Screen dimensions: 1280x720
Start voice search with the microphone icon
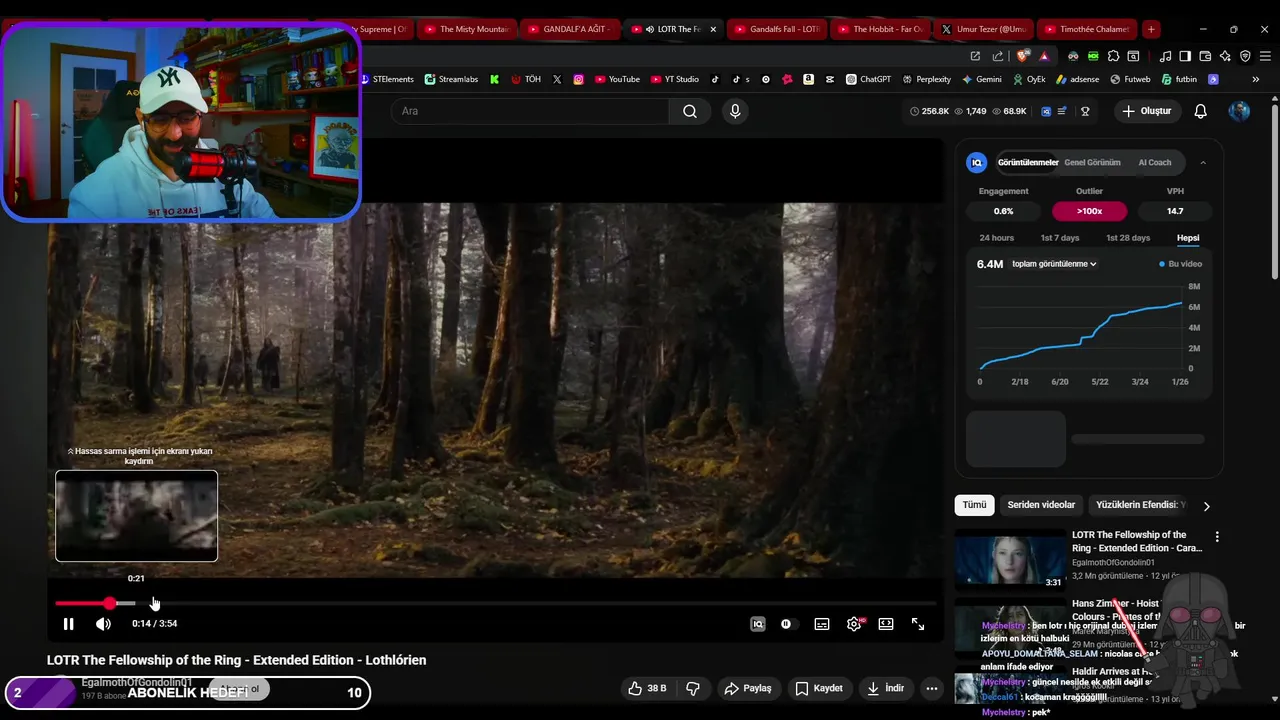tap(735, 111)
